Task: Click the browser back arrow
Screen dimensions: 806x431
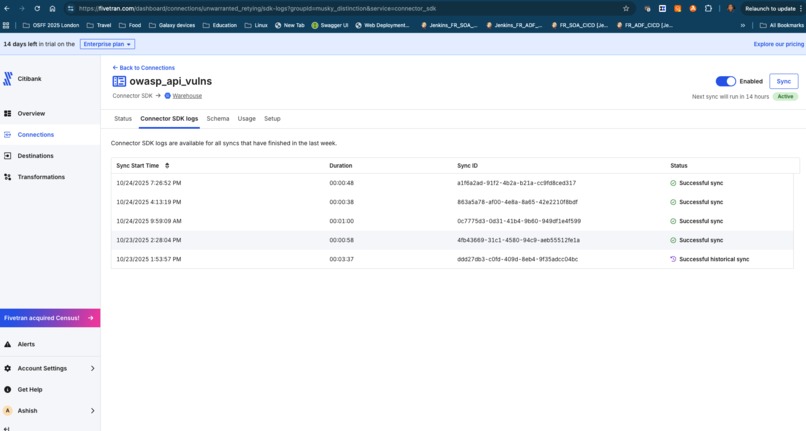Action: coord(7,9)
